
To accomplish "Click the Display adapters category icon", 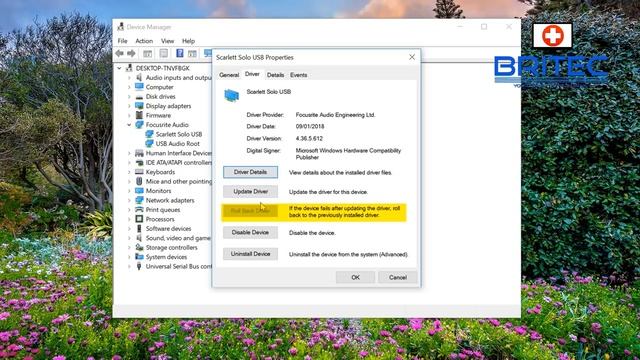I will pyautogui.click(x=139, y=106).
